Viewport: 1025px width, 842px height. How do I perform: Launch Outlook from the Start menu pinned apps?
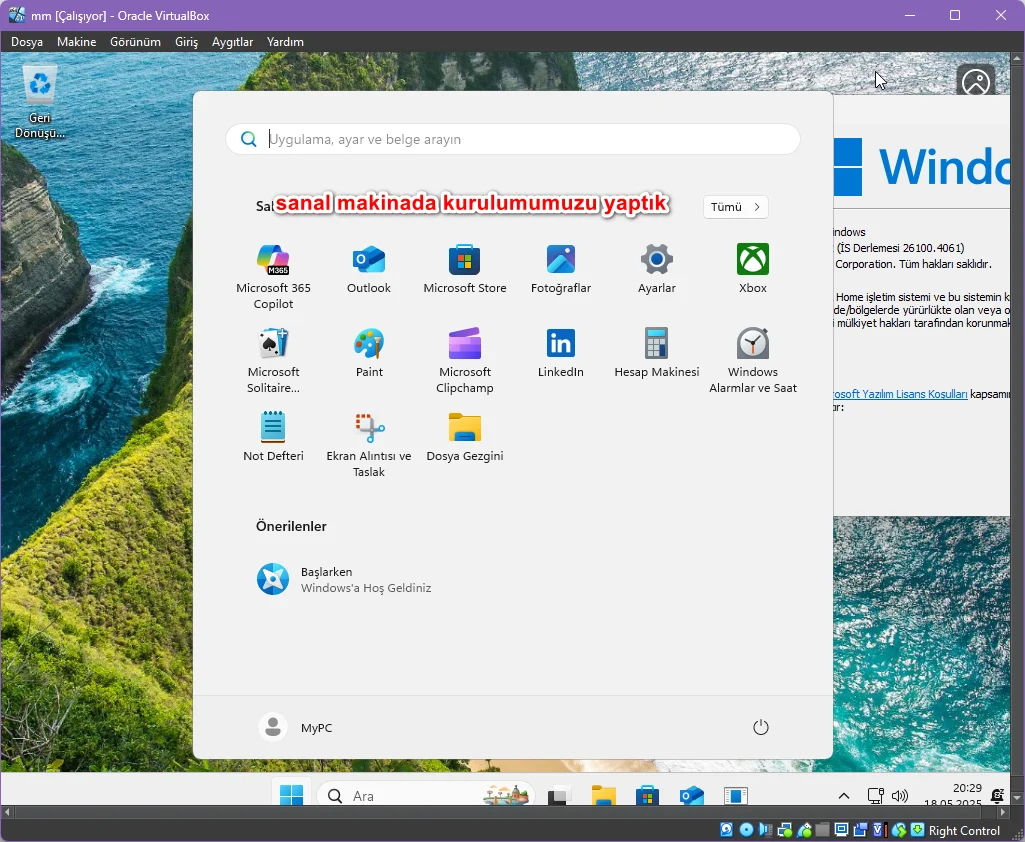click(x=369, y=268)
